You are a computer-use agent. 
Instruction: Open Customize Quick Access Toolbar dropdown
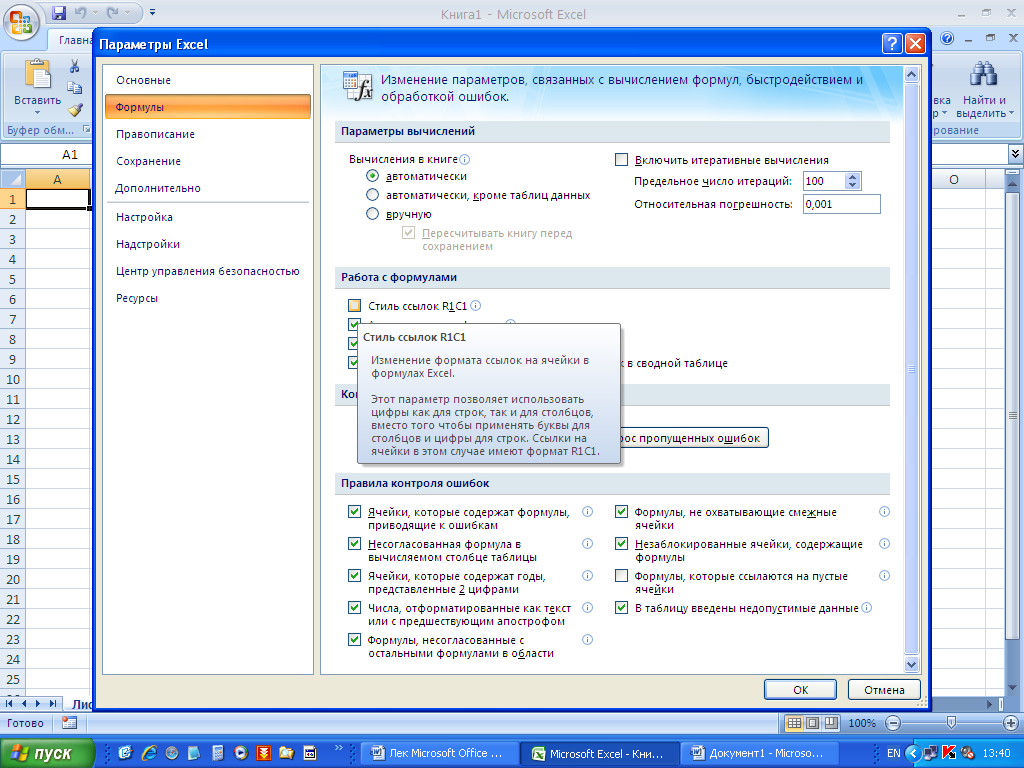[x=153, y=12]
